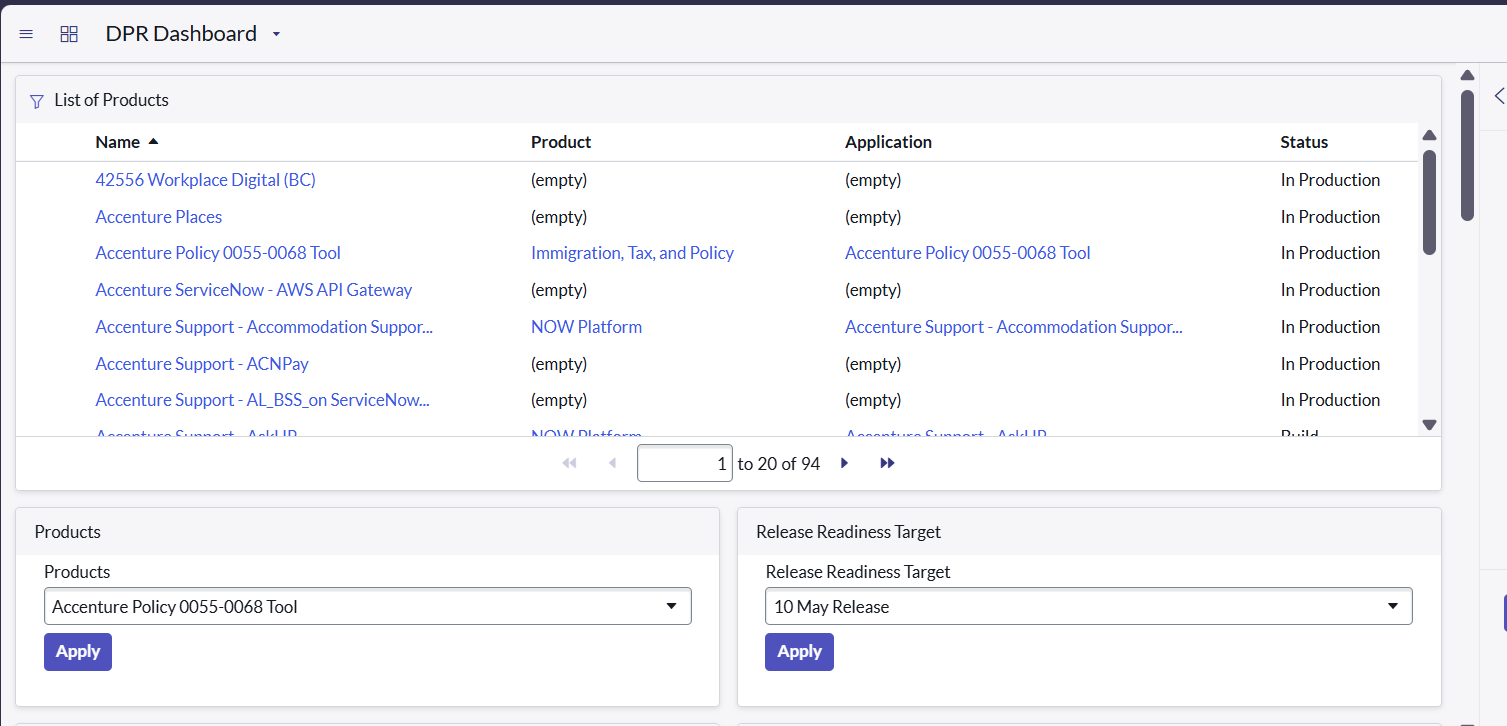Open 42556 Workplace Digital (BC) record
Viewport: 1507px width, 726px height.
[x=205, y=180]
